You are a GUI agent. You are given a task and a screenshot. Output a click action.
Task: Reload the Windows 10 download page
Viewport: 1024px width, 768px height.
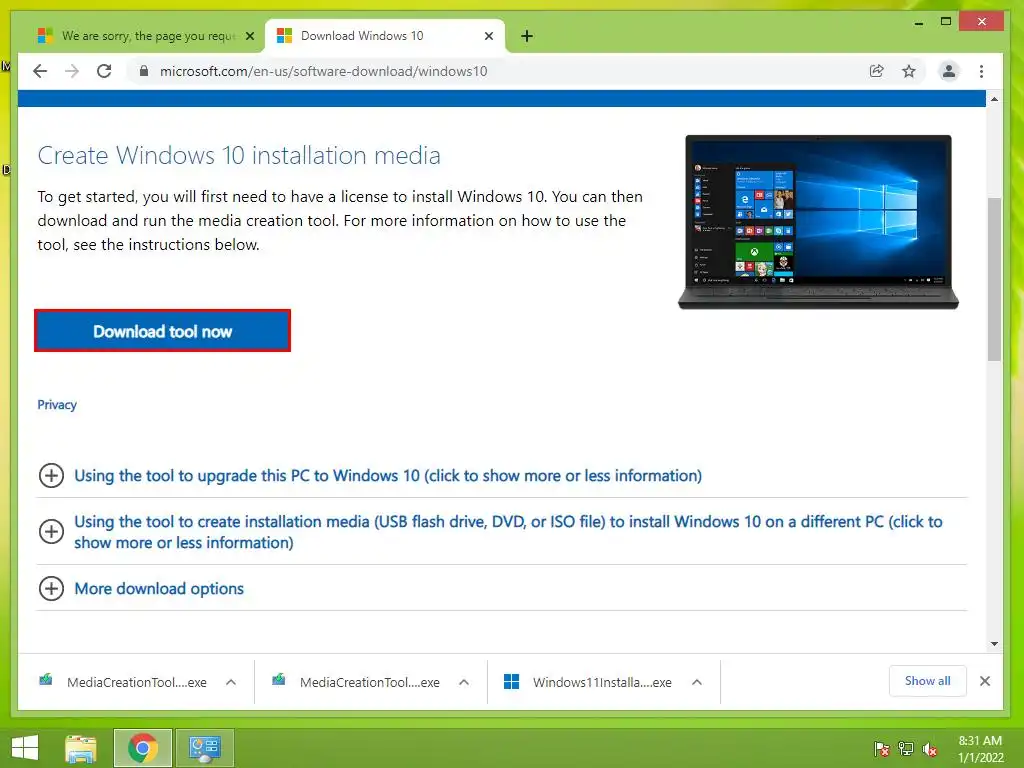104,71
